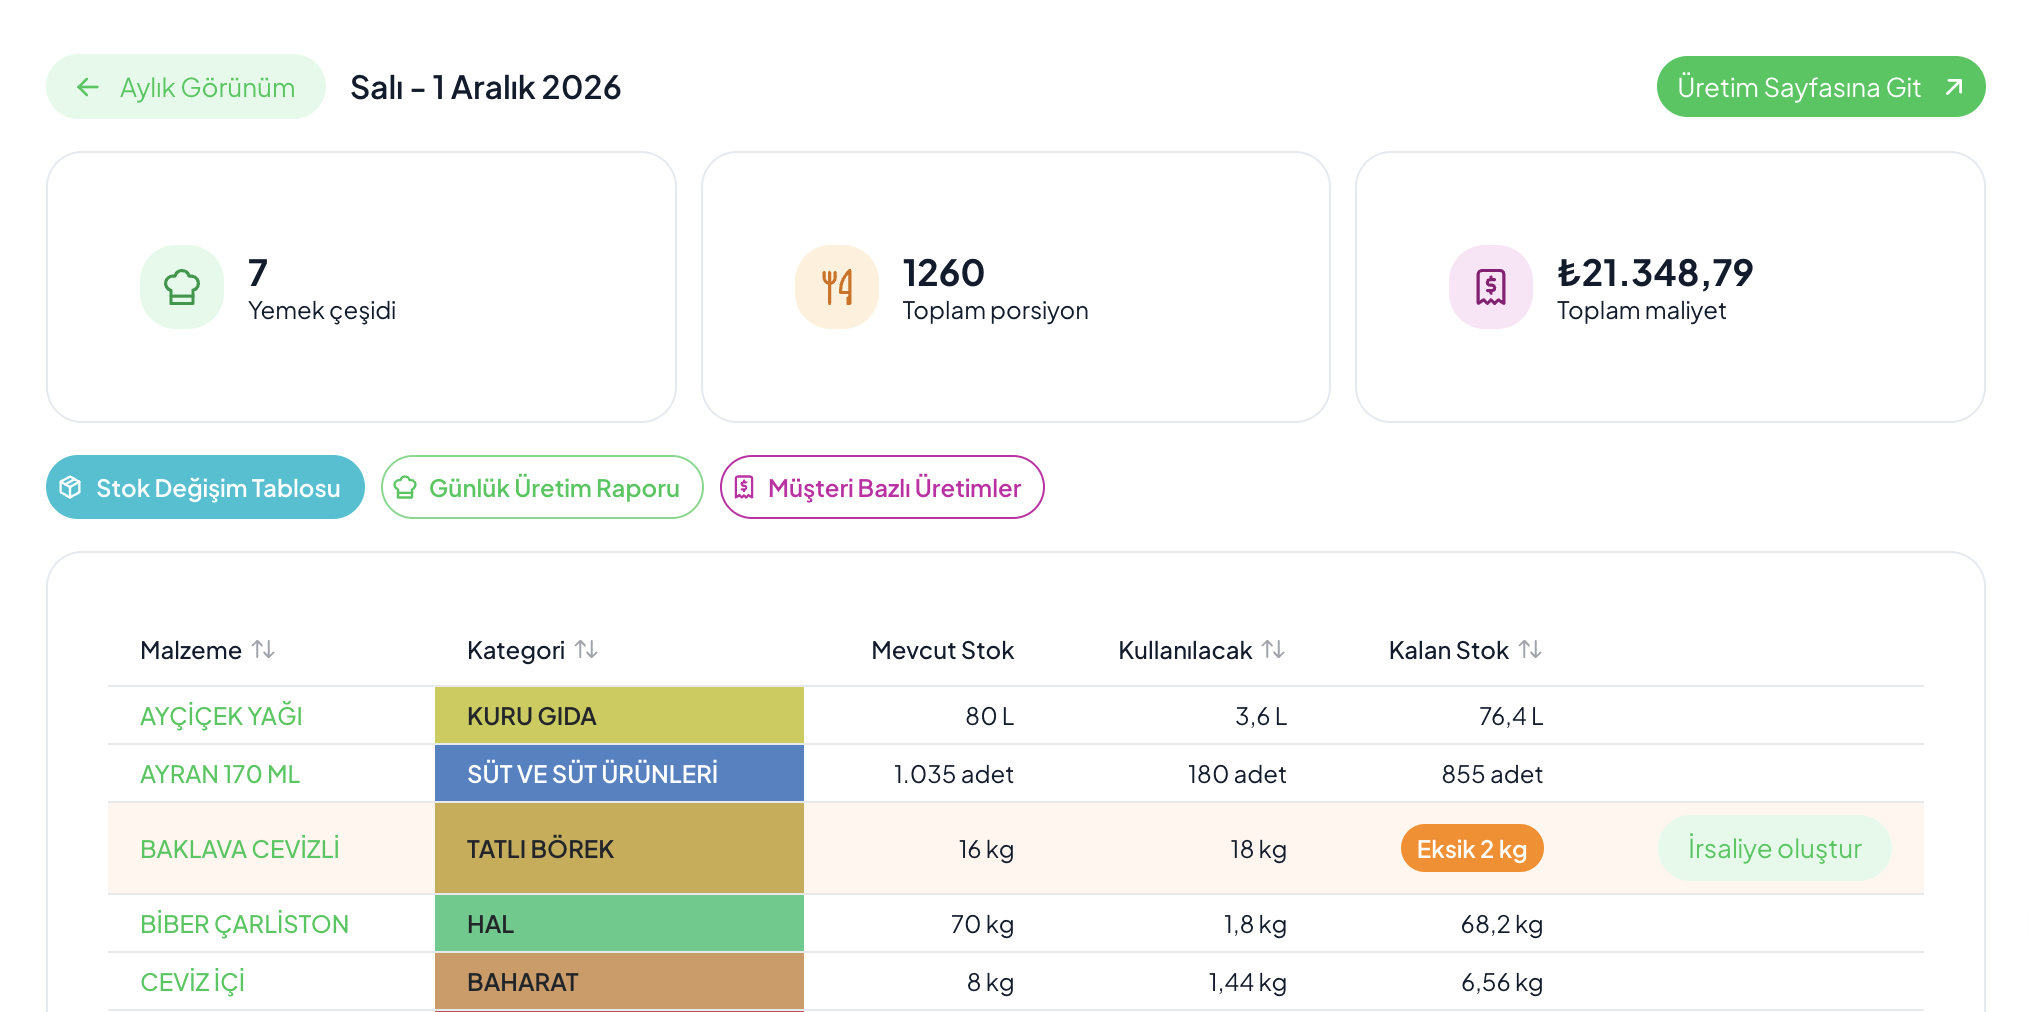Click the back arrow beside Aylık Görünüm
Viewport: 2028px width, 1012px height.
click(88, 87)
